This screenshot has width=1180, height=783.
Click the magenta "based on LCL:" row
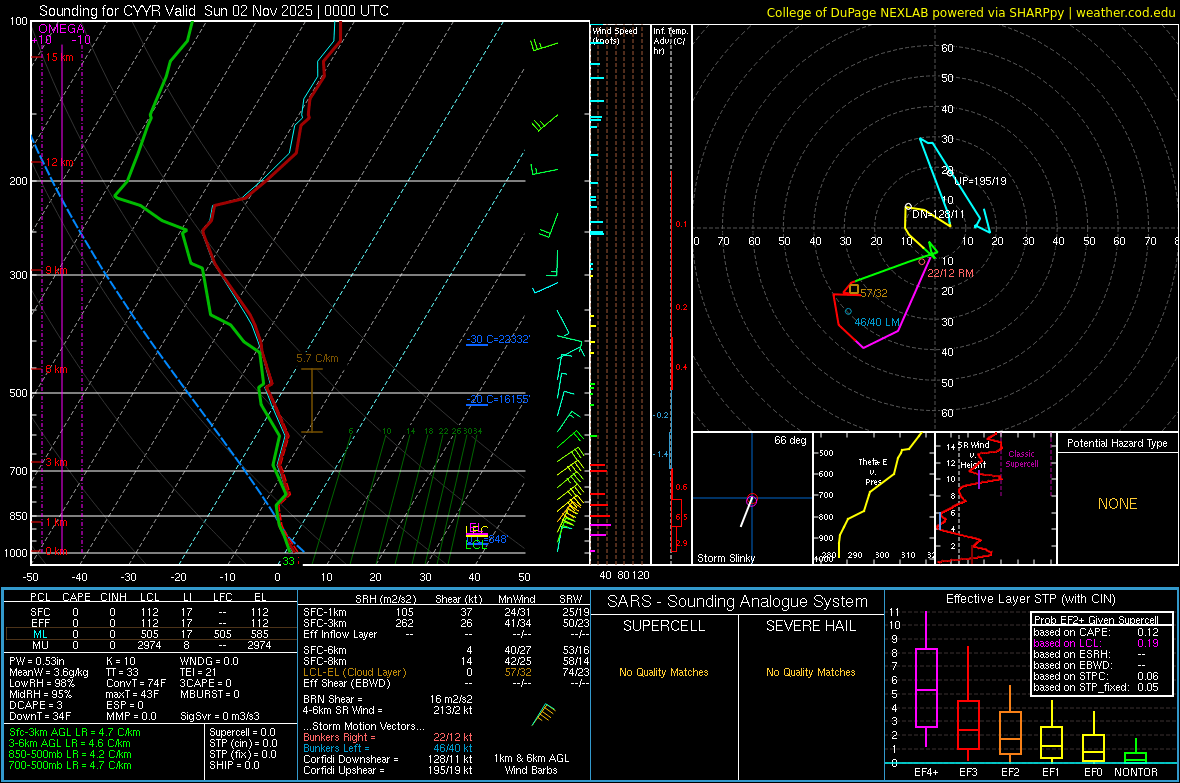(1096, 643)
